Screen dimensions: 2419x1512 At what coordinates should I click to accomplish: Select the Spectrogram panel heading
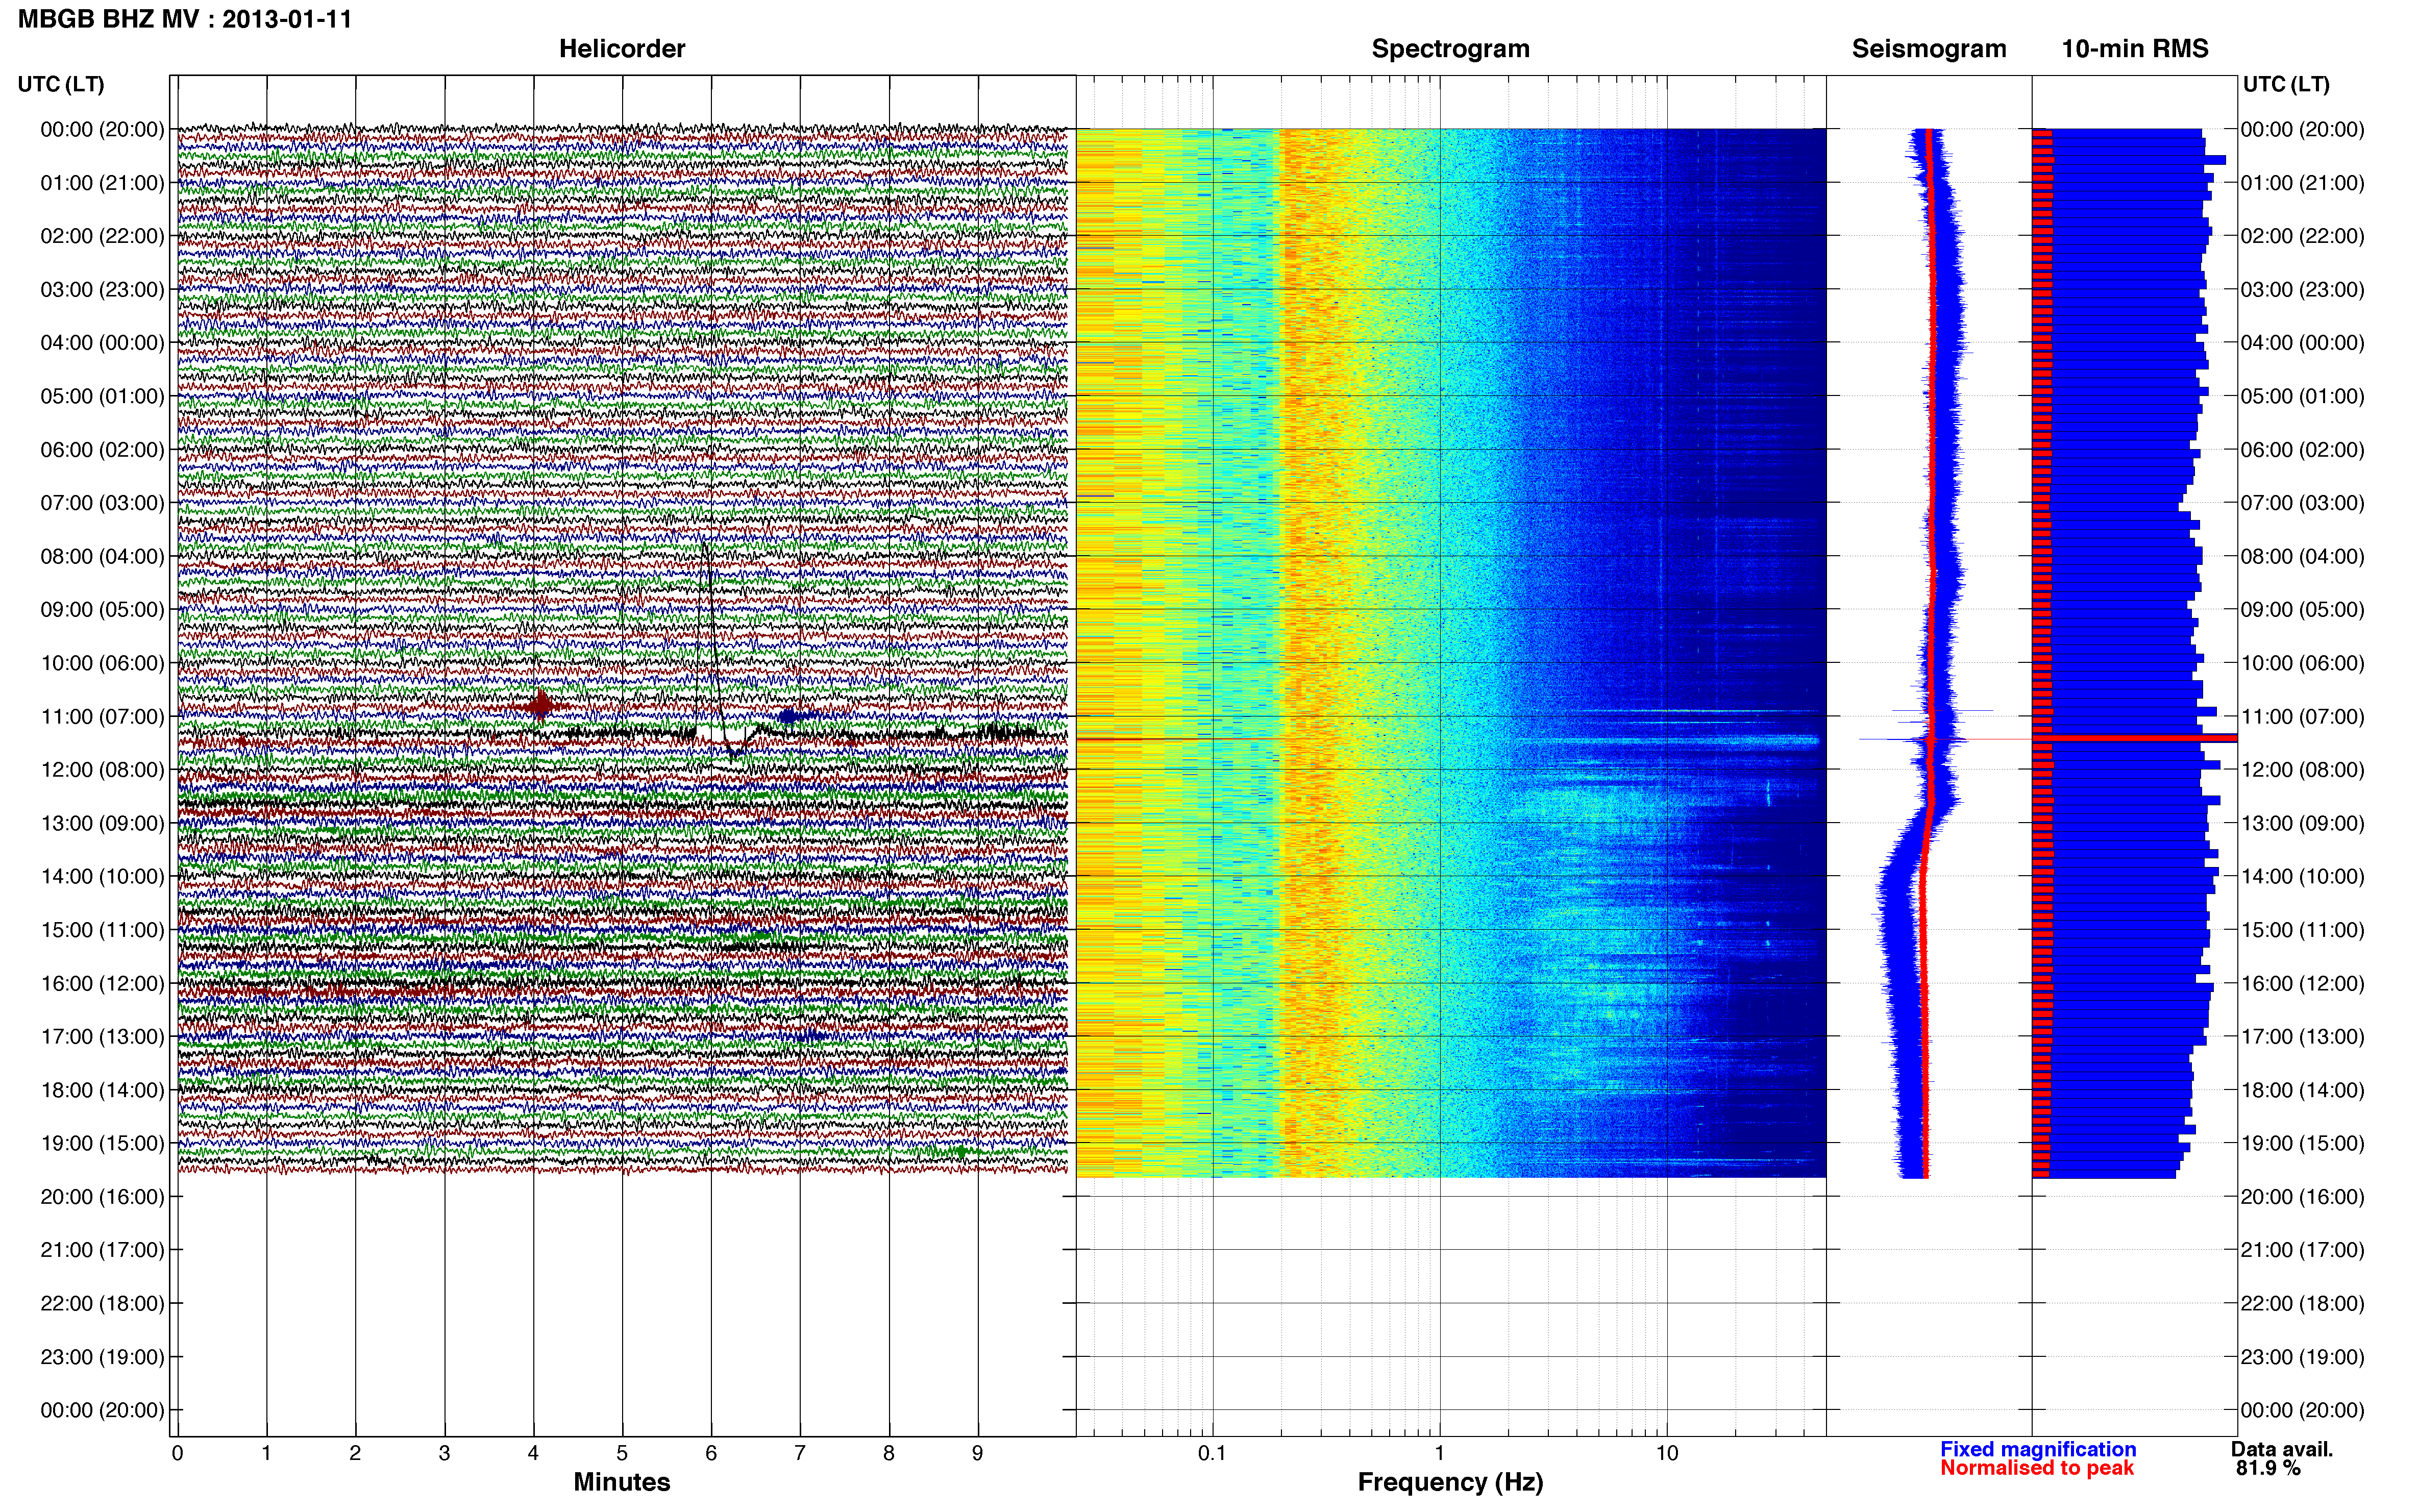tap(1450, 49)
